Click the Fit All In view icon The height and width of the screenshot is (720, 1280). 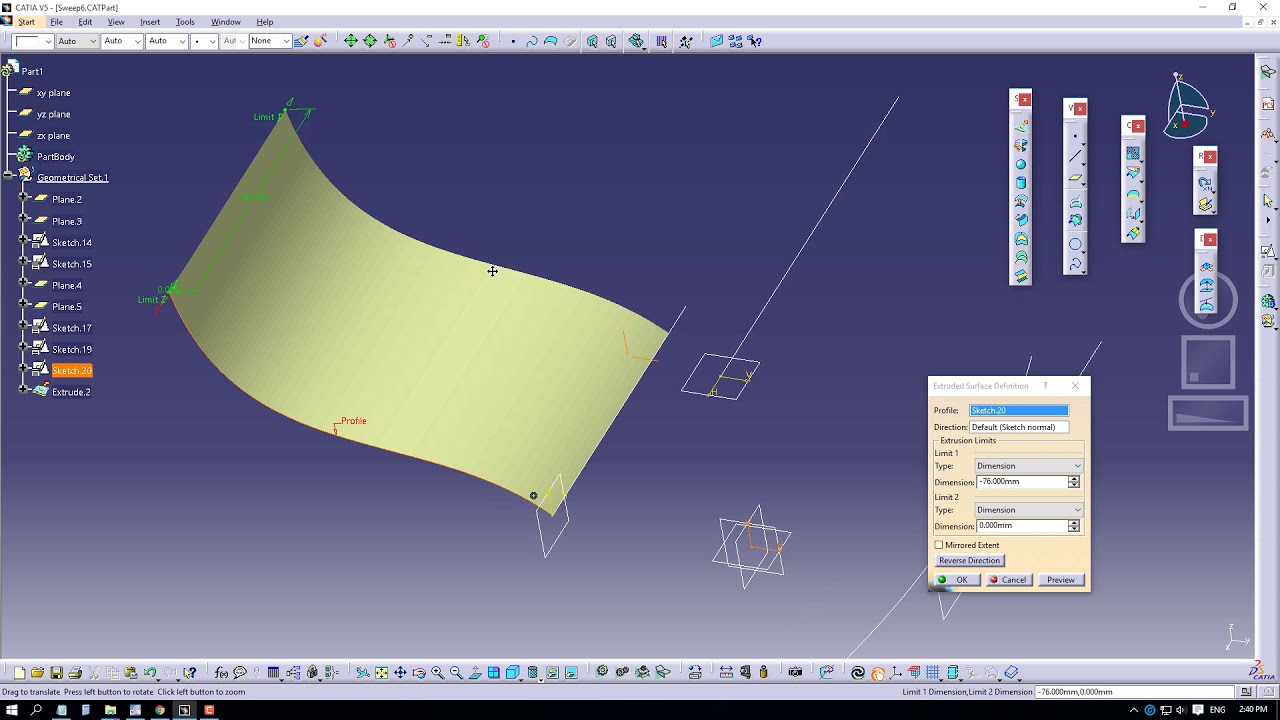(381, 672)
